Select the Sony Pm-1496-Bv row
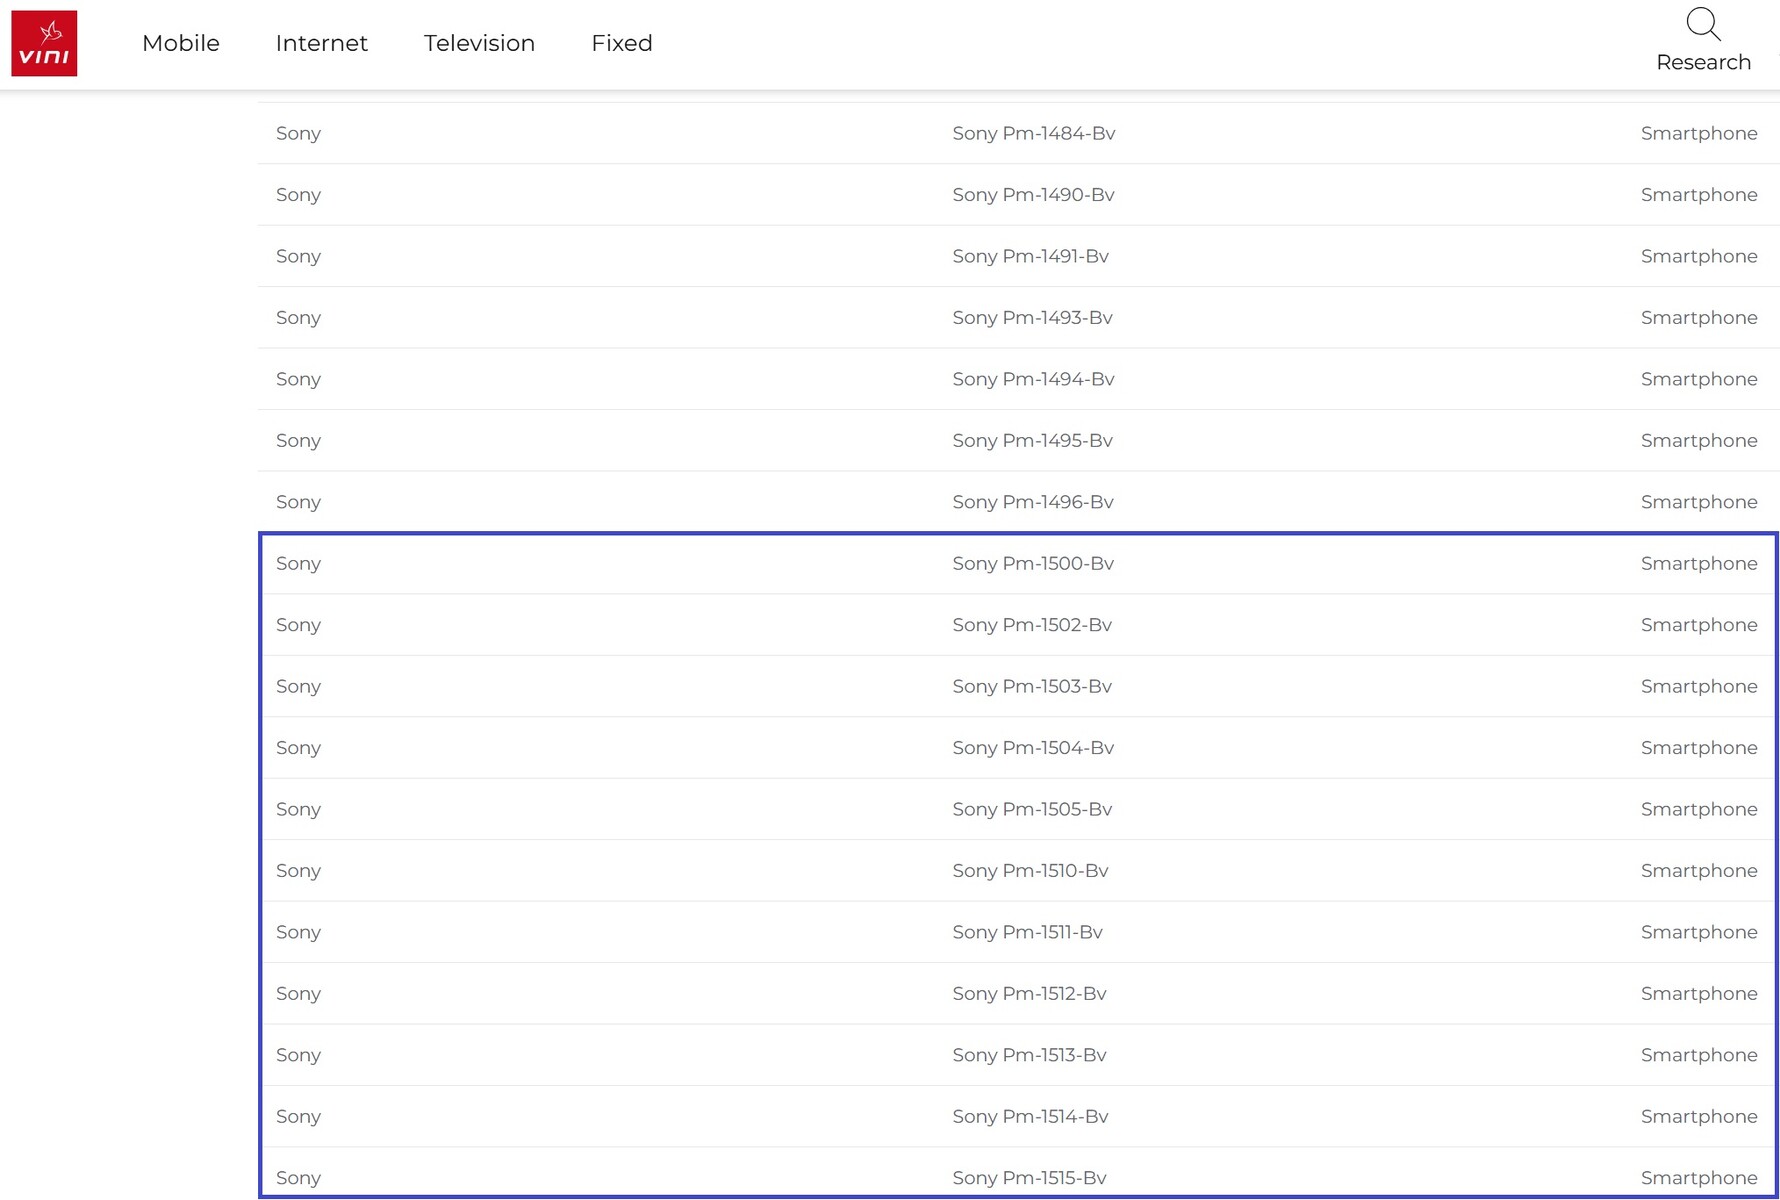Image resolution: width=1780 pixels, height=1200 pixels. point(1033,502)
